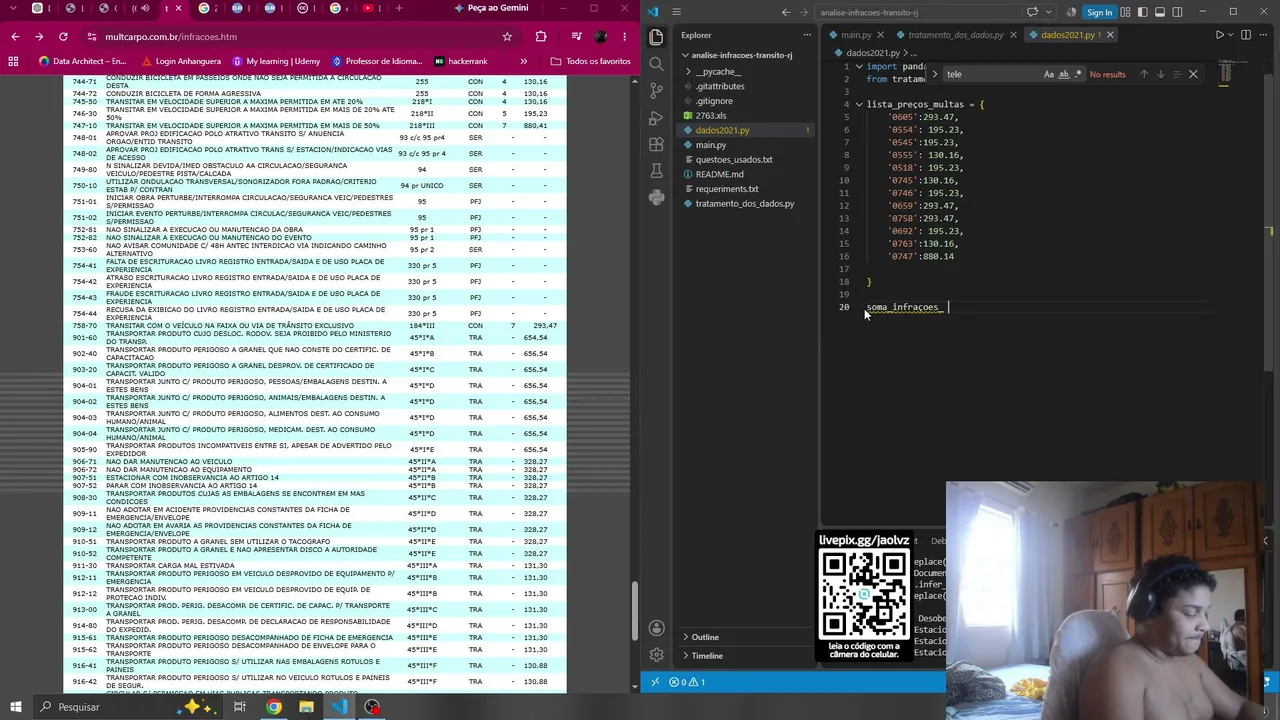Open Chrome extensions puzzle icon
Image resolution: width=1280 pixels, height=720 pixels.
coord(541,37)
